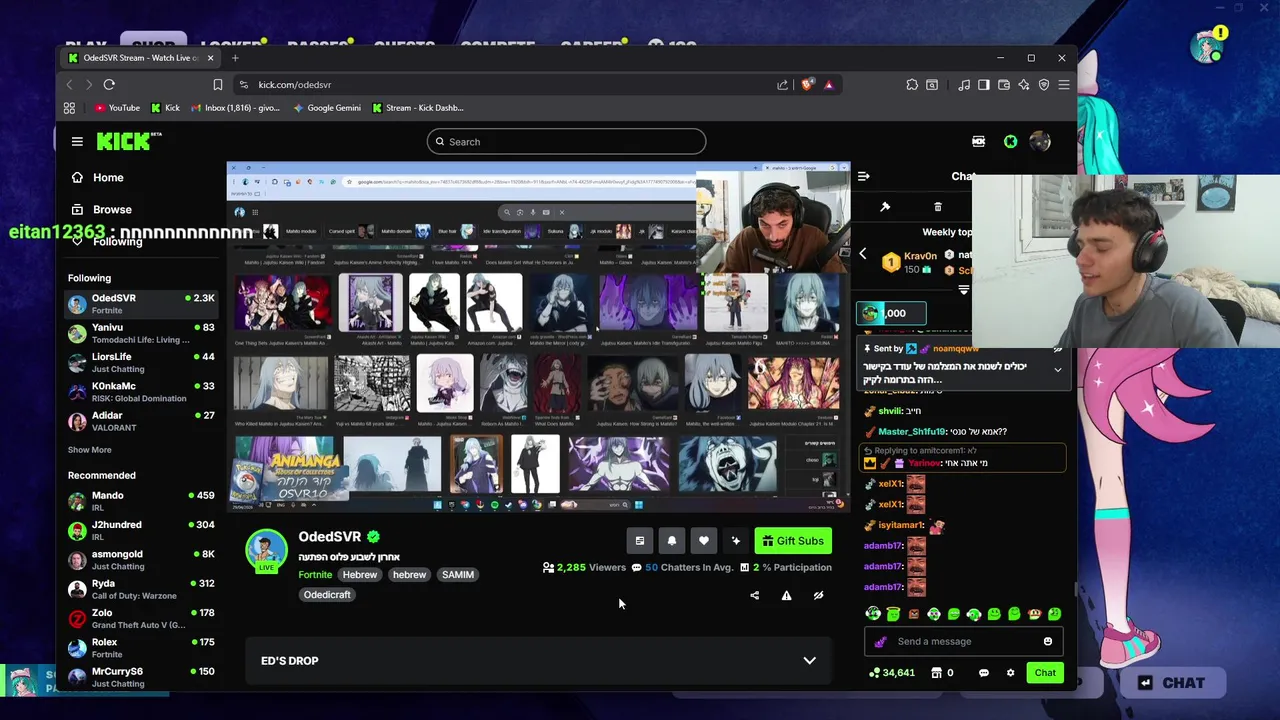Report the stream with warning icon
Image resolution: width=1280 pixels, height=720 pixels.
pos(787,596)
